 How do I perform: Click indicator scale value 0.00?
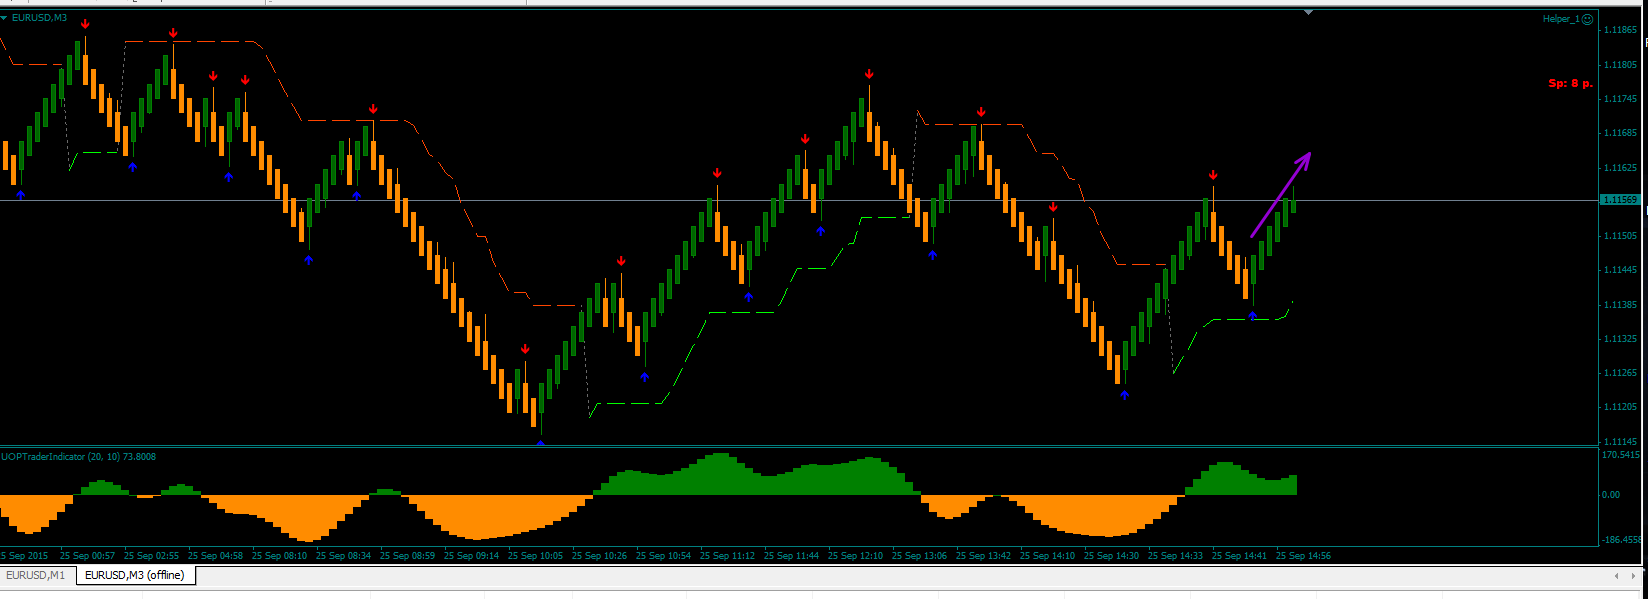1611,495
